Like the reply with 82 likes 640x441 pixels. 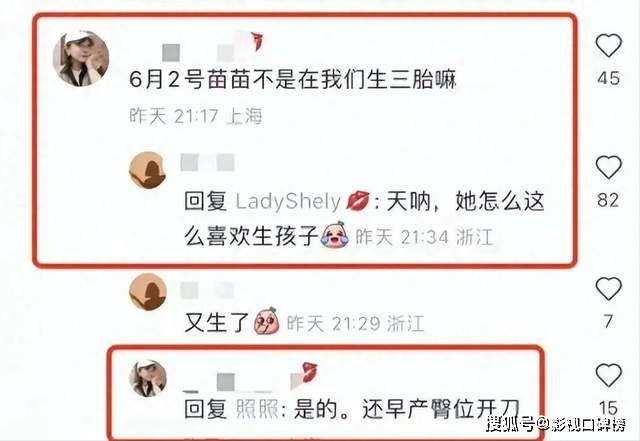(x=608, y=167)
